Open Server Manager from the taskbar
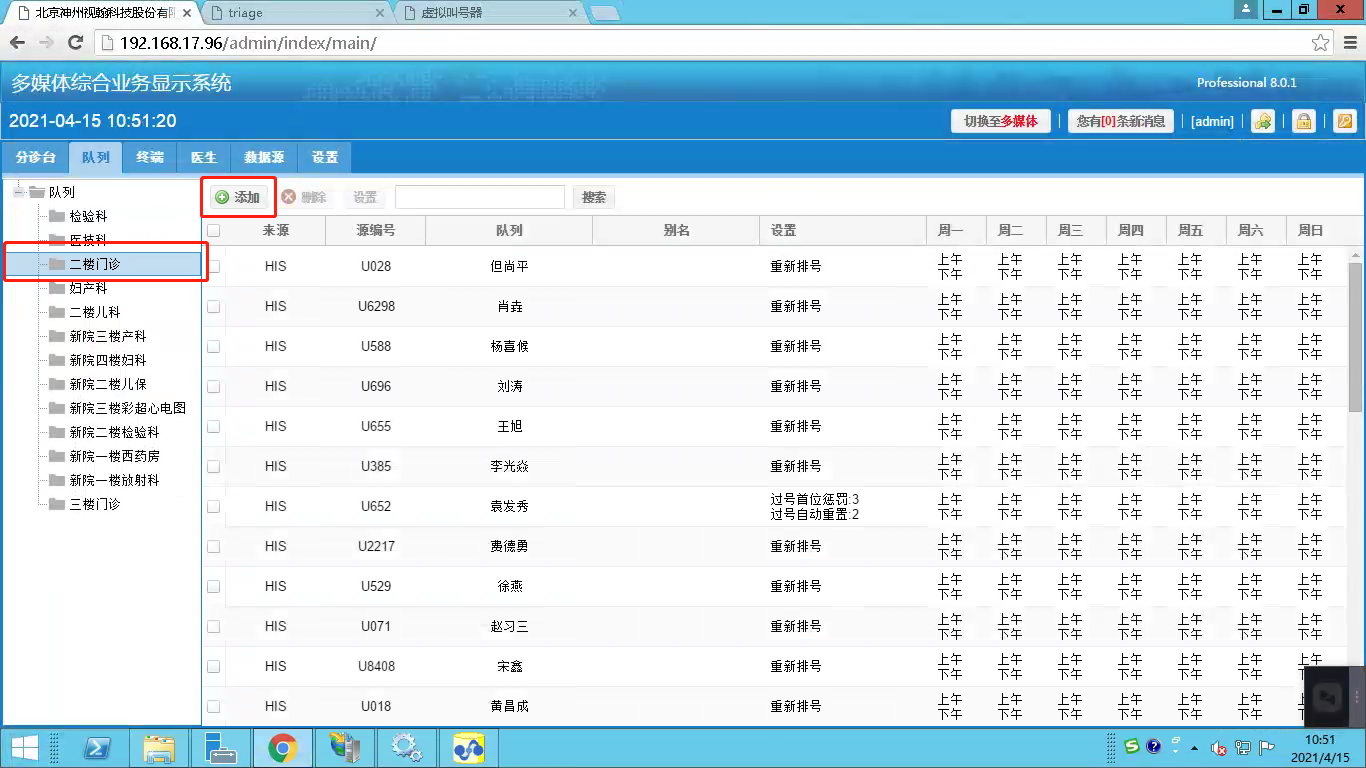Viewport: 1366px width, 768px height. coord(221,748)
